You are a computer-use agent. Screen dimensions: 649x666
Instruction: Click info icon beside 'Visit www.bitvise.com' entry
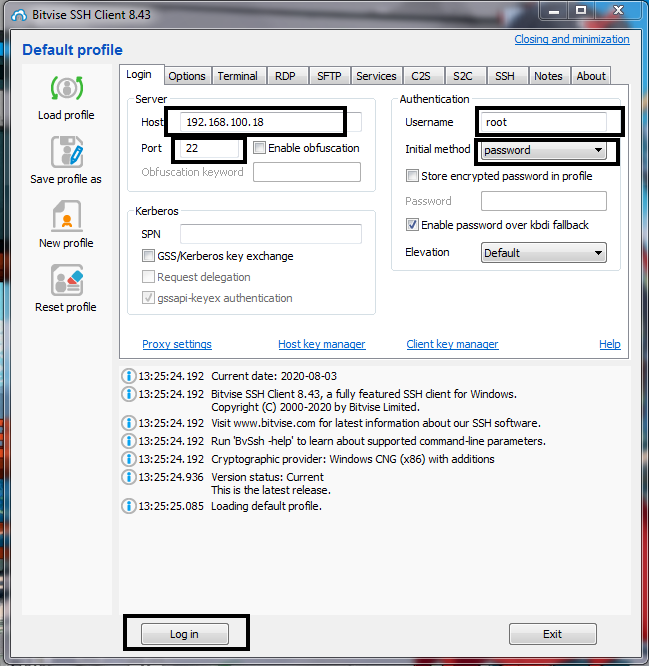(x=128, y=423)
